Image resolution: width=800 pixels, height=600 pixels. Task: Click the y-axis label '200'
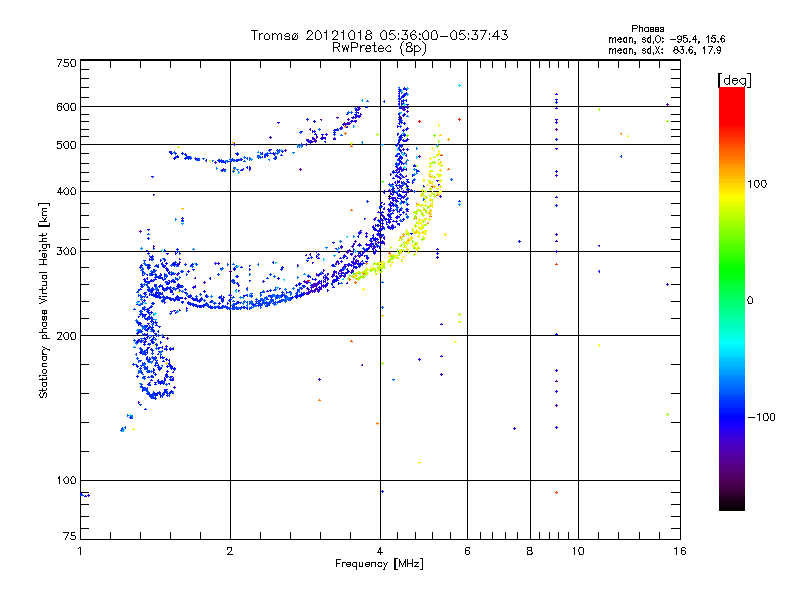coord(66,336)
